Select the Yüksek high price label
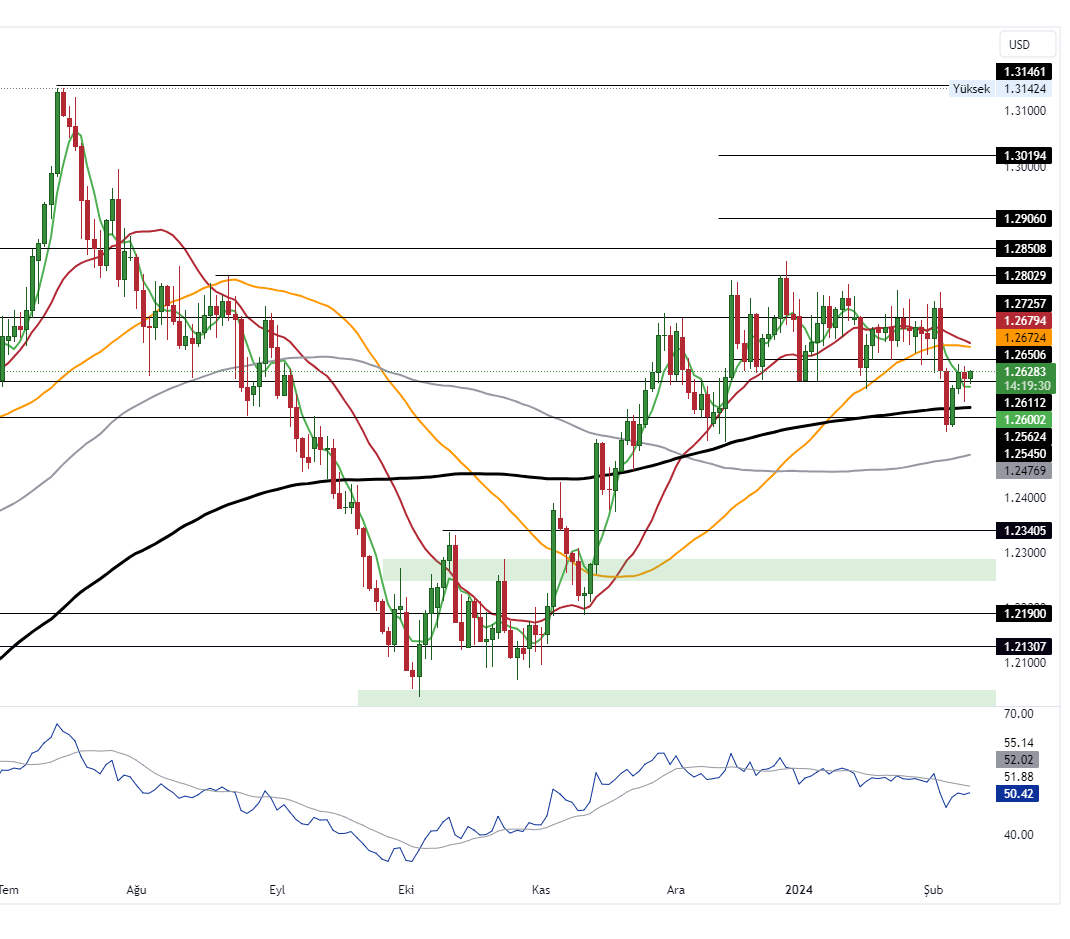 971,89
